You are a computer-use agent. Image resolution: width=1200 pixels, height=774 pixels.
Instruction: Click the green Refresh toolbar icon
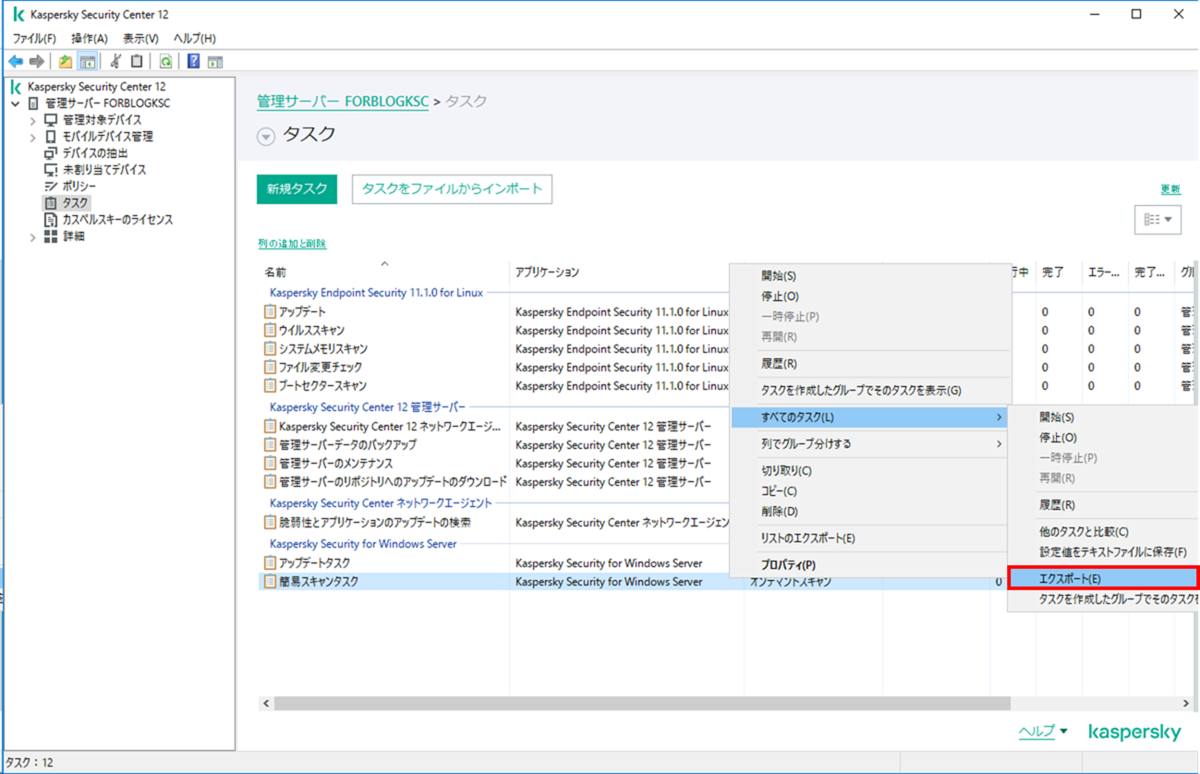coord(166,61)
